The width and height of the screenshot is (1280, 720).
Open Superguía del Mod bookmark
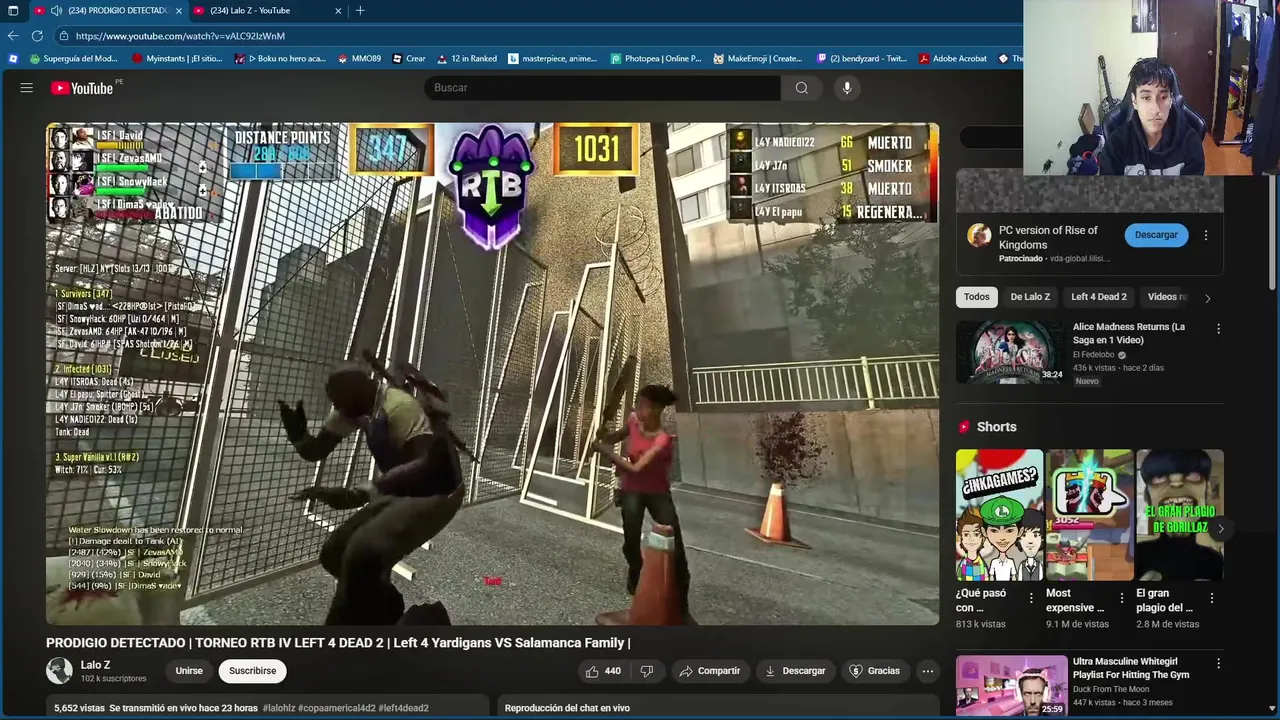click(74, 59)
